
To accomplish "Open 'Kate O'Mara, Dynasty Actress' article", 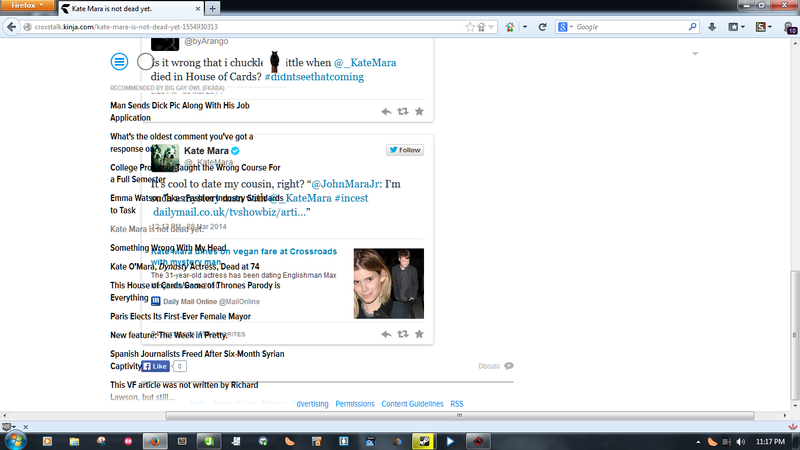I will [185, 266].
